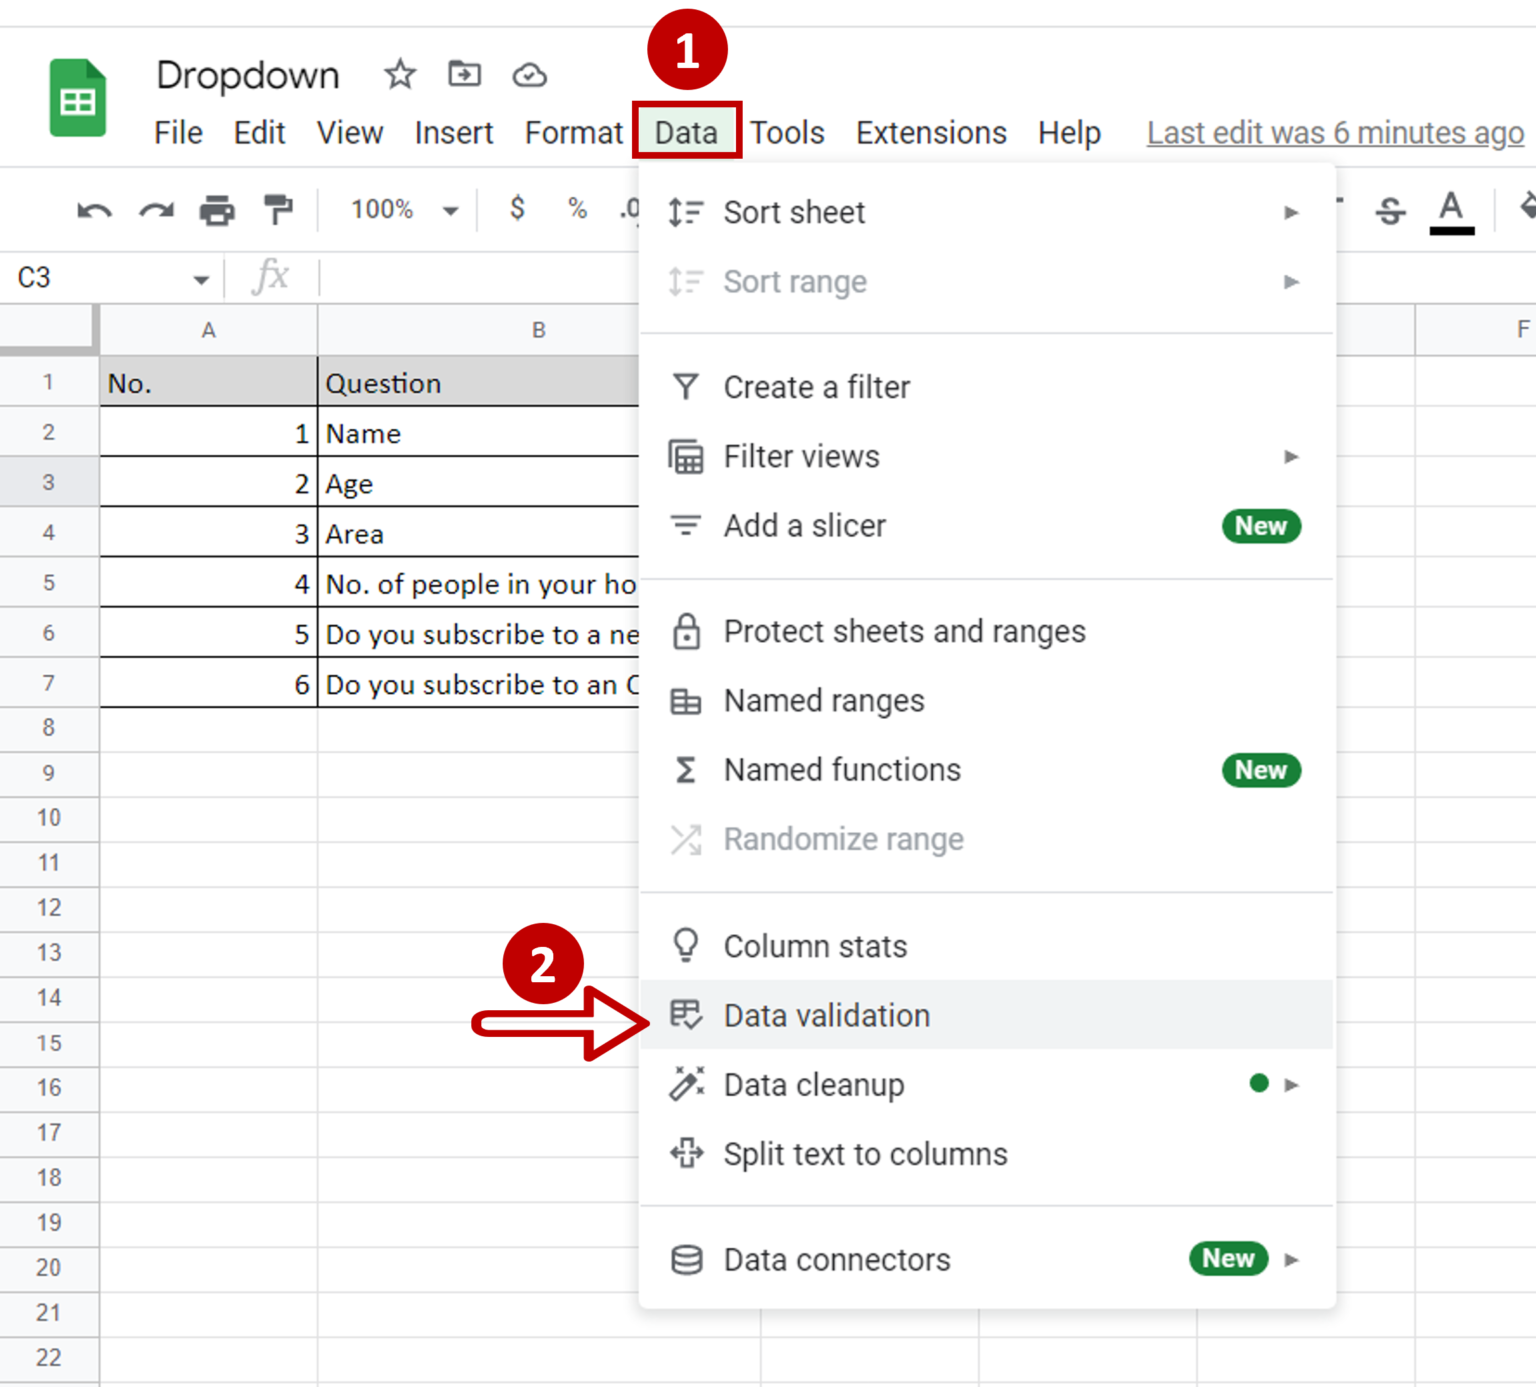Format selected cell as percent
This screenshot has height=1387, width=1536.
click(x=575, y=209)
